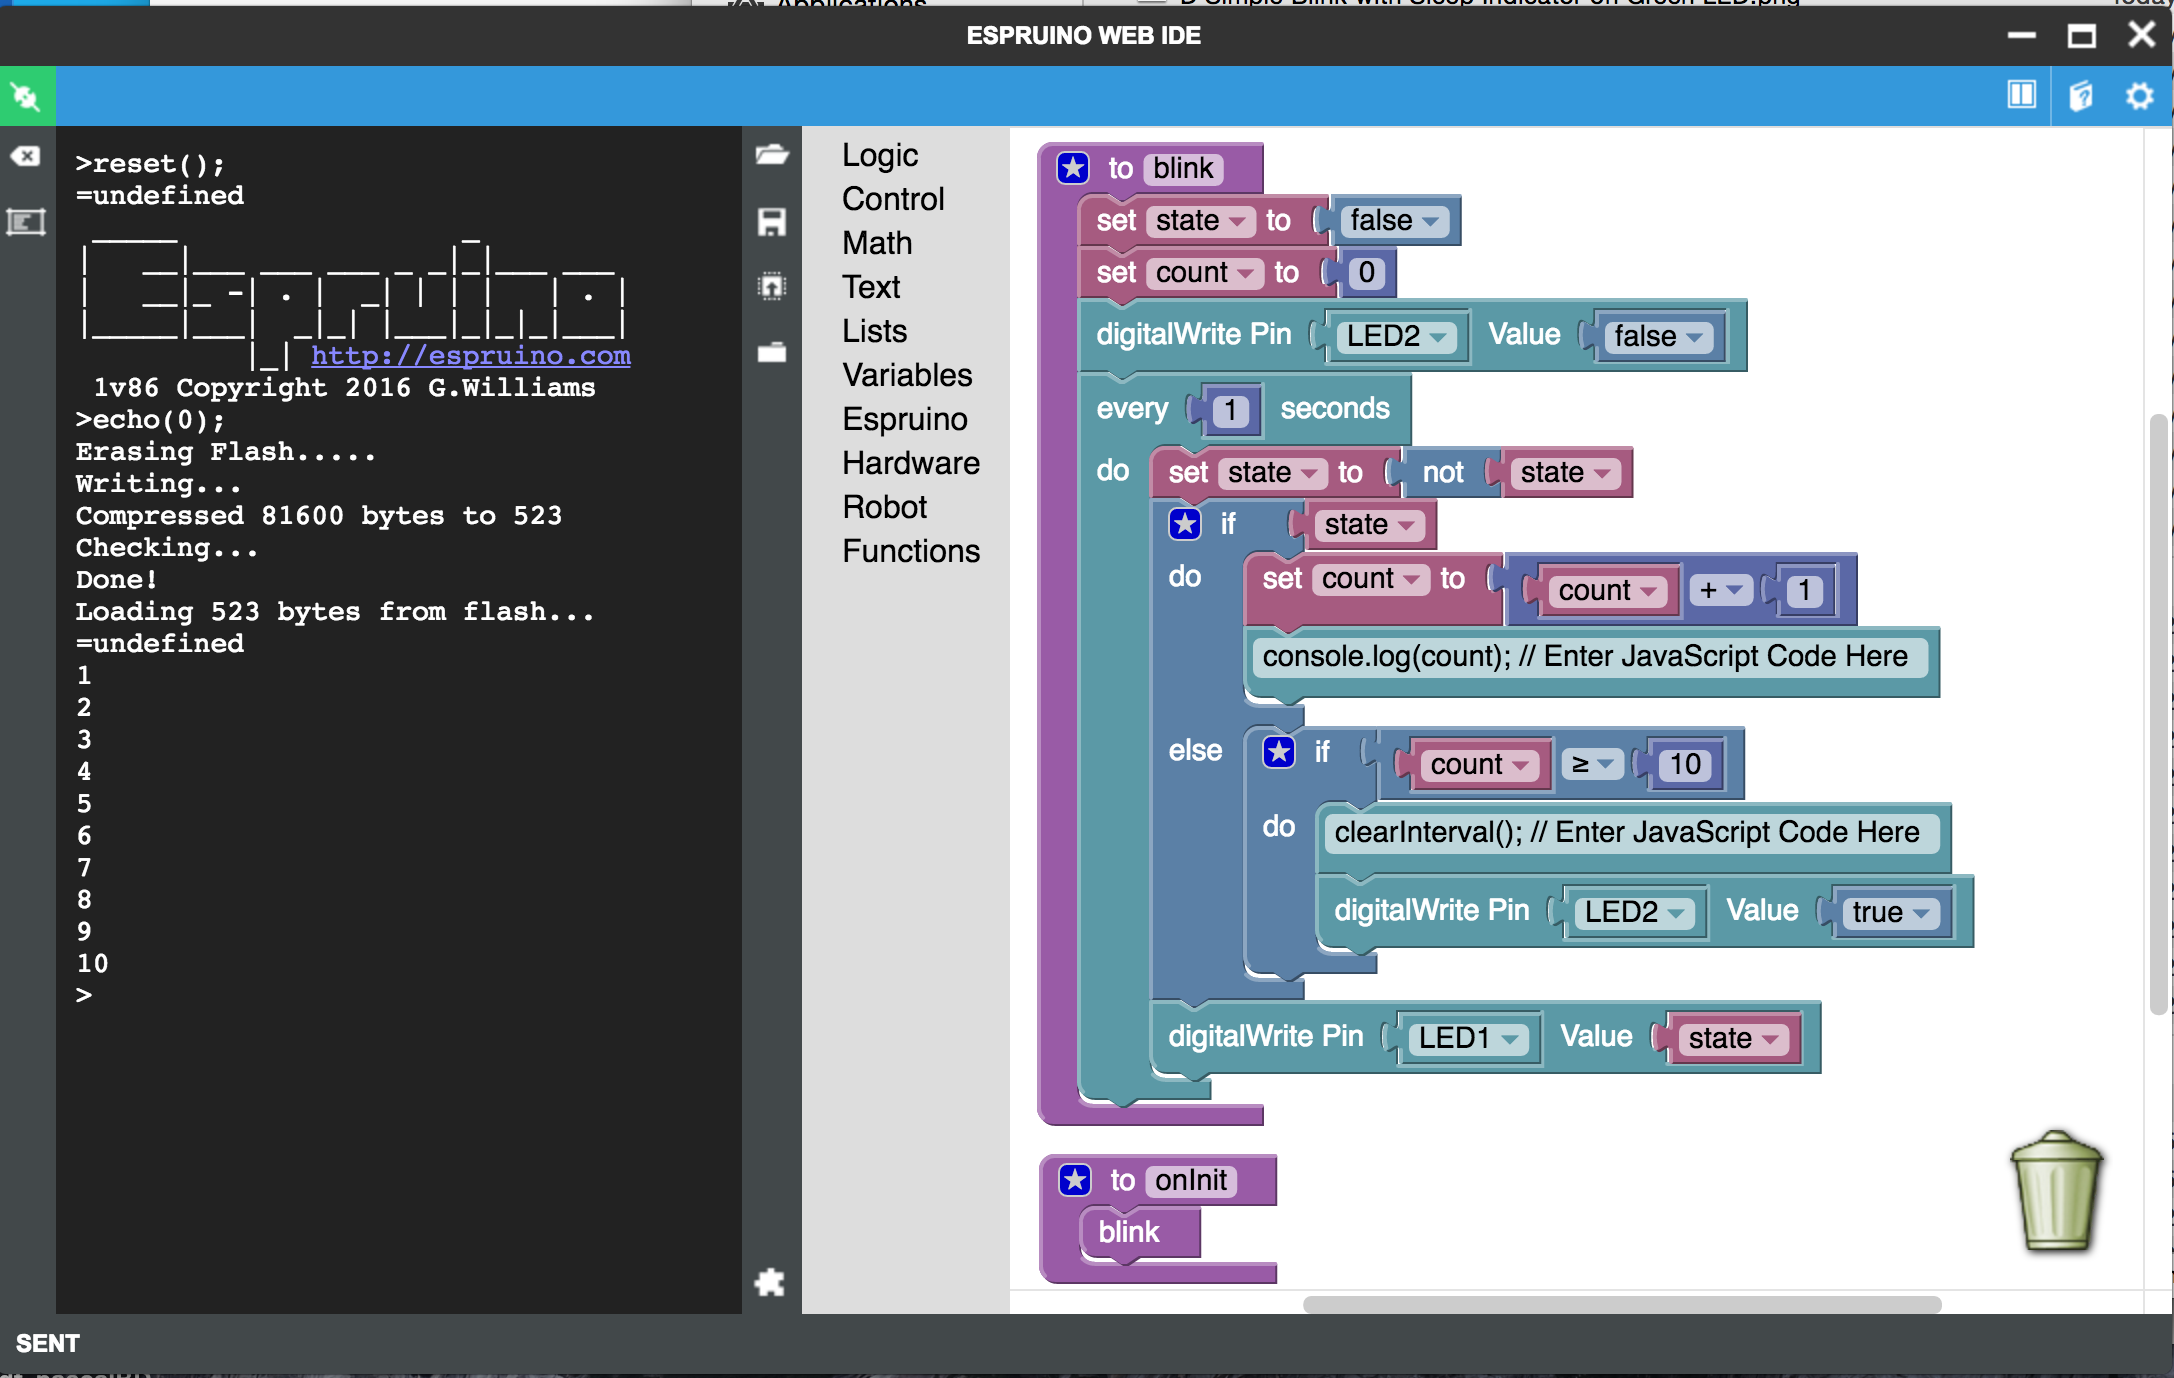Screen dimensions: 2174x1378
Task: Open the '≥' comparison dropdown
Action: 1593,764
